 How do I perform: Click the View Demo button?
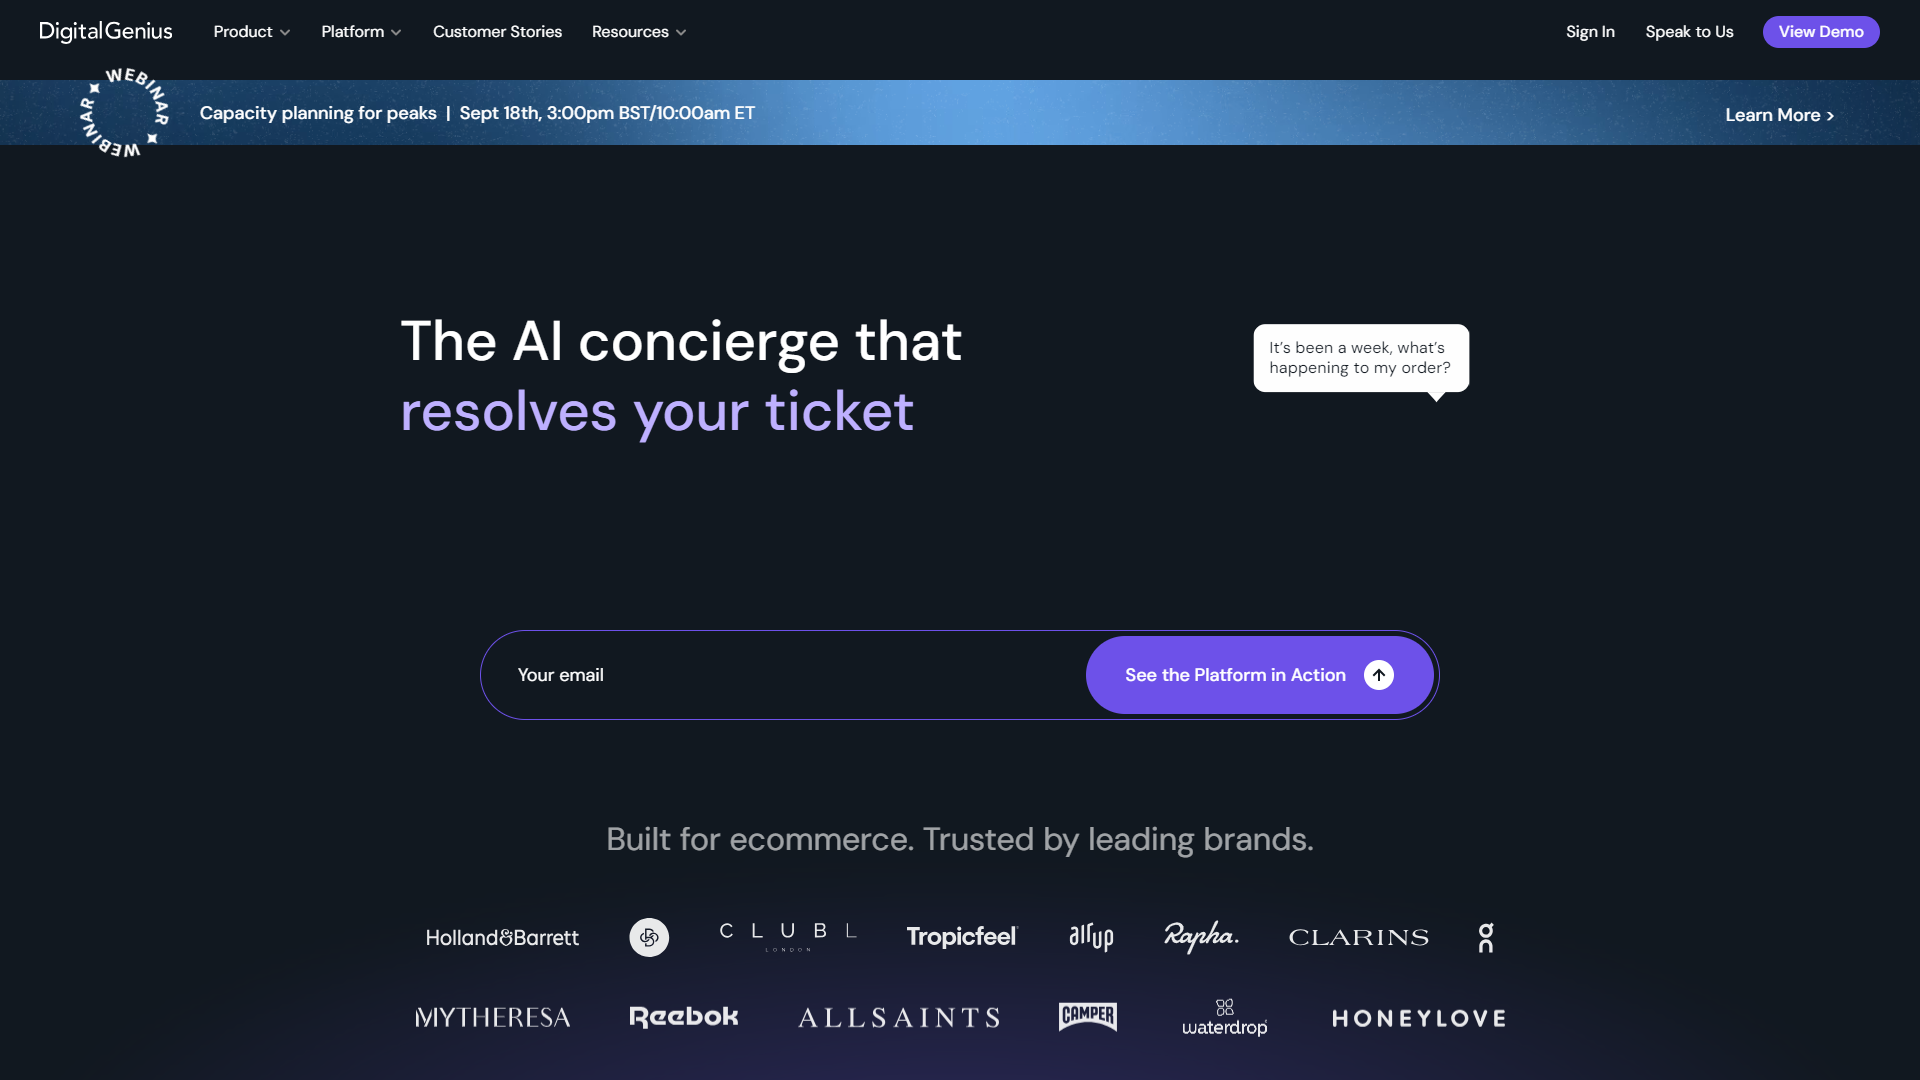click(x=1821, y=32)
